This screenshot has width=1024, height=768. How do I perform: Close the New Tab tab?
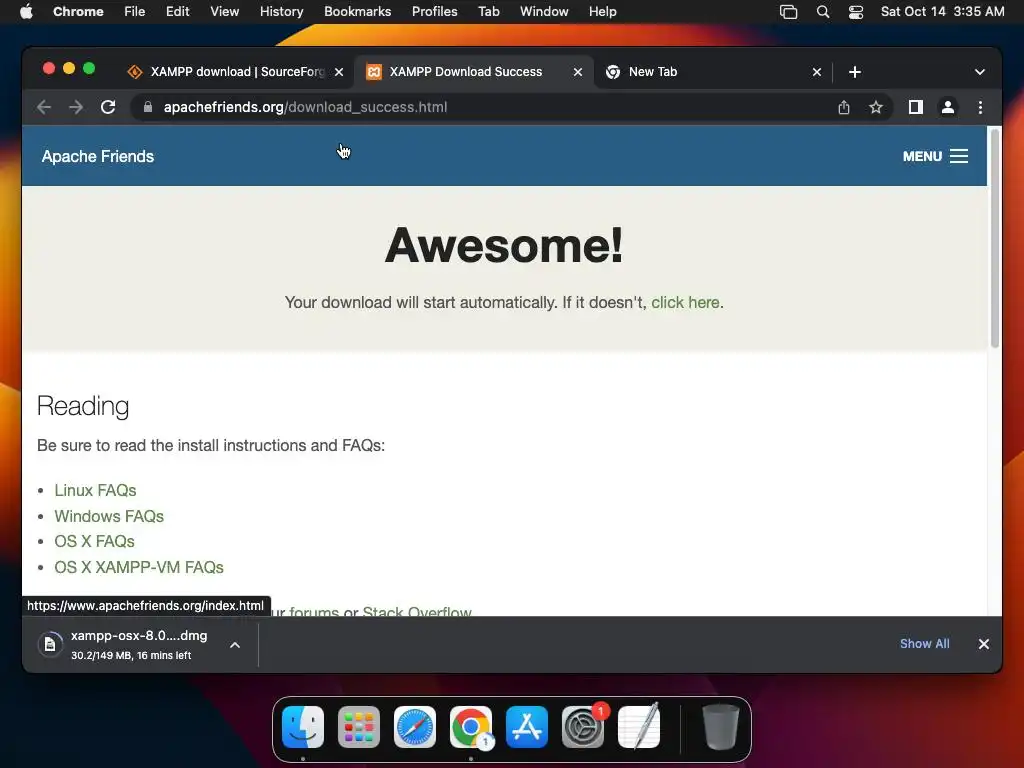pyautogui.click(x=817, y=72)
